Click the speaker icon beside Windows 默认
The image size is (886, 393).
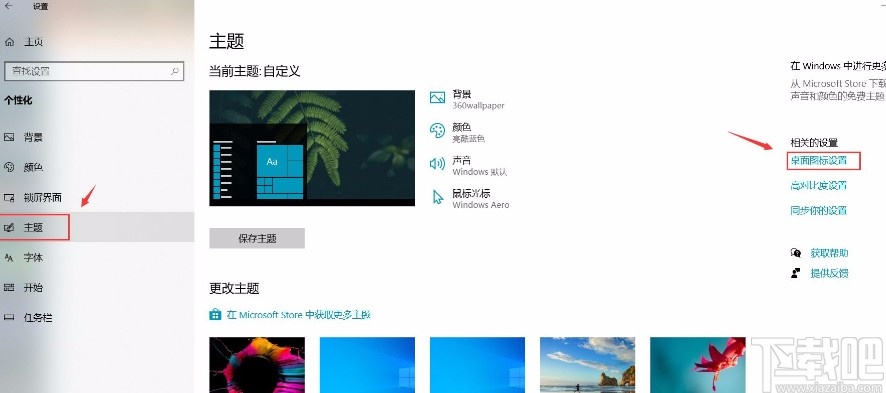(x=437, y=164)
